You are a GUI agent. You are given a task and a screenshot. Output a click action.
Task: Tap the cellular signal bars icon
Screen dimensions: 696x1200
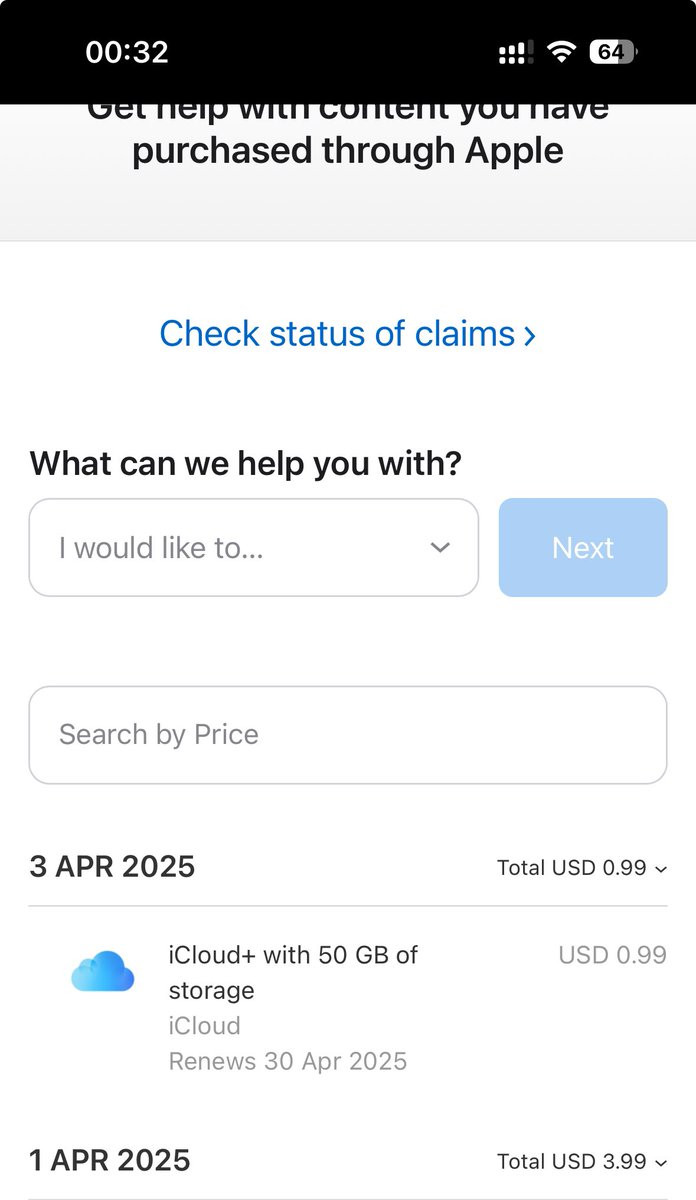coord(515,52)
